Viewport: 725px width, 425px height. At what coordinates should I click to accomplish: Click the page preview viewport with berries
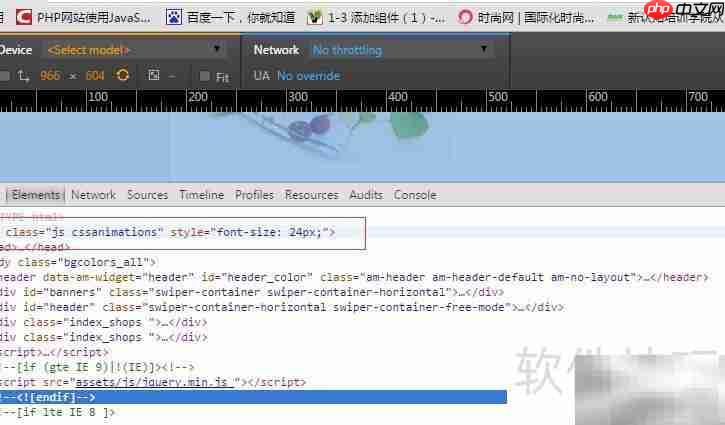coord(362,147)
